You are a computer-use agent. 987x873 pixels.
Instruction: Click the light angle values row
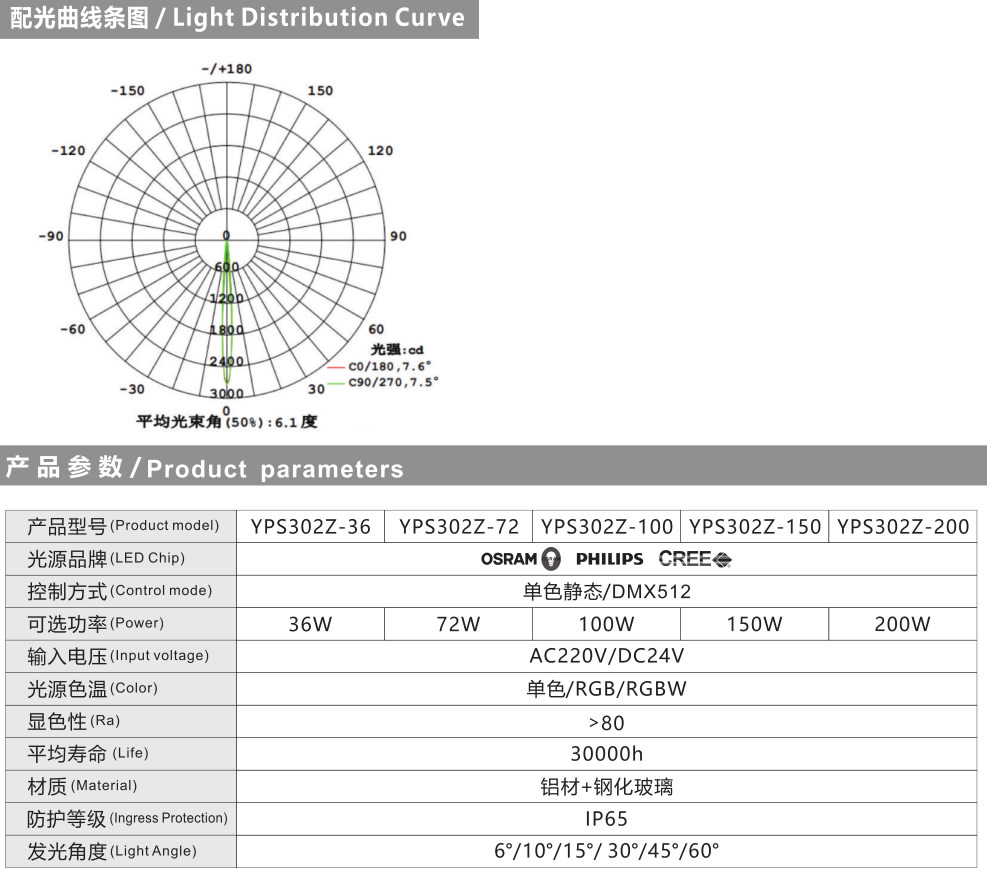click(x=606, y=852)
